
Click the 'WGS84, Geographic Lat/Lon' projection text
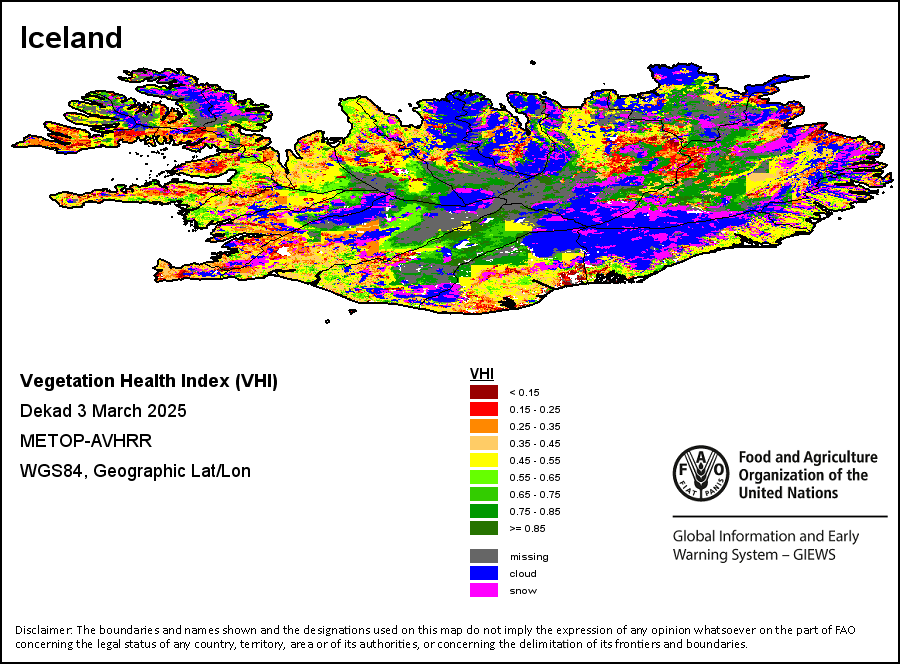tap(135, 471)
